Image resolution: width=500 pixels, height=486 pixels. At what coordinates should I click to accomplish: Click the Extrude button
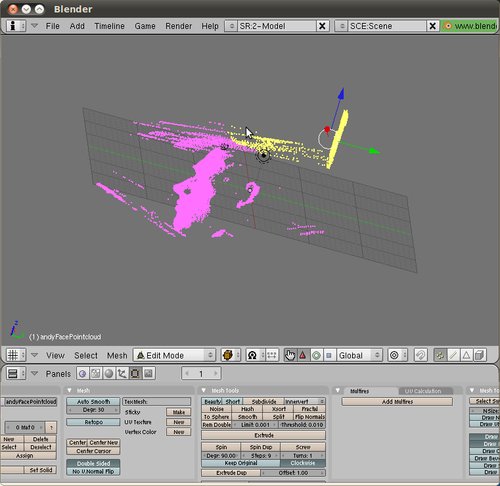pos(264,435)
